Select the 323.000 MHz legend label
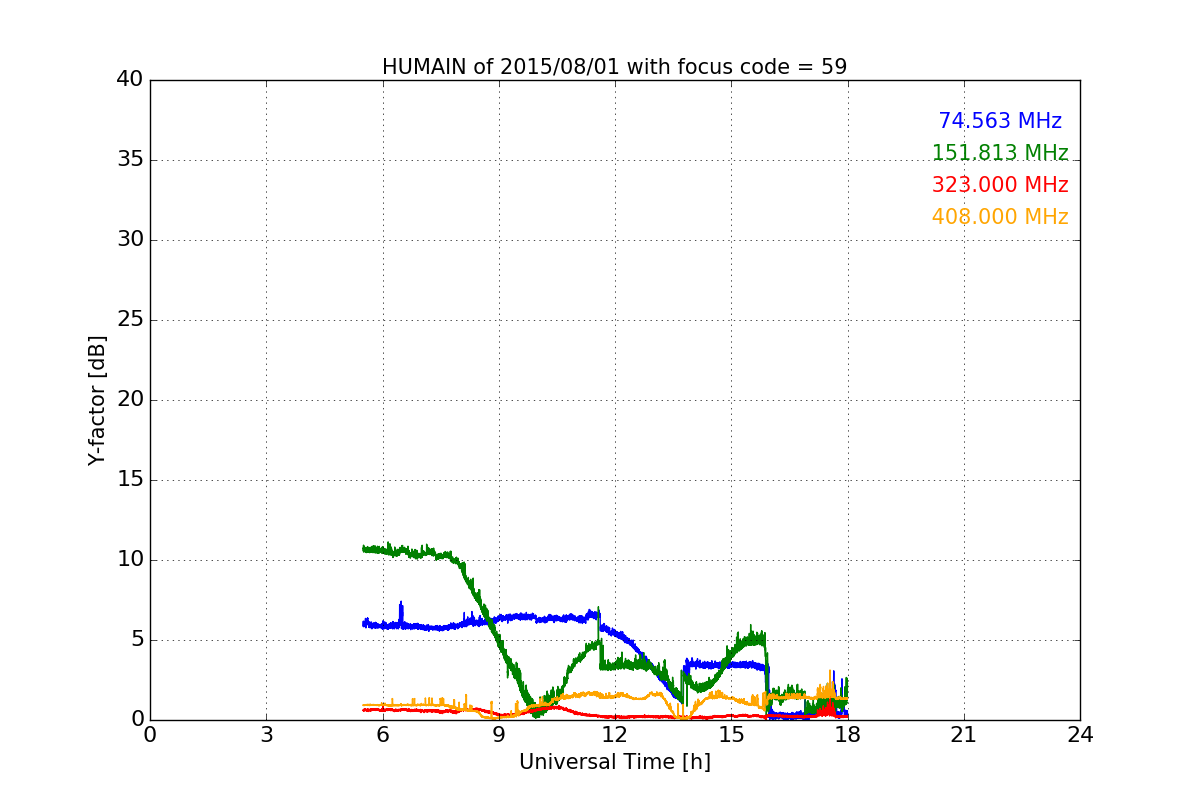The width and height of the screenshot is (1200, 800). click(x=1000, y=185)
